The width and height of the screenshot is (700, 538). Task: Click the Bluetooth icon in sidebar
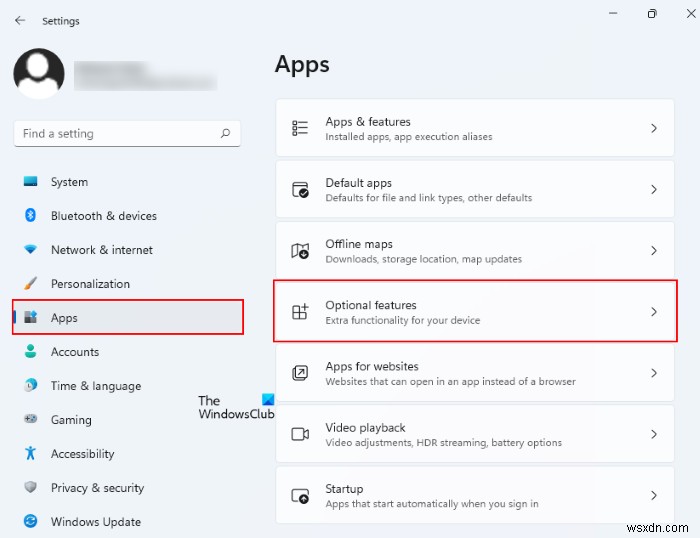30,215
